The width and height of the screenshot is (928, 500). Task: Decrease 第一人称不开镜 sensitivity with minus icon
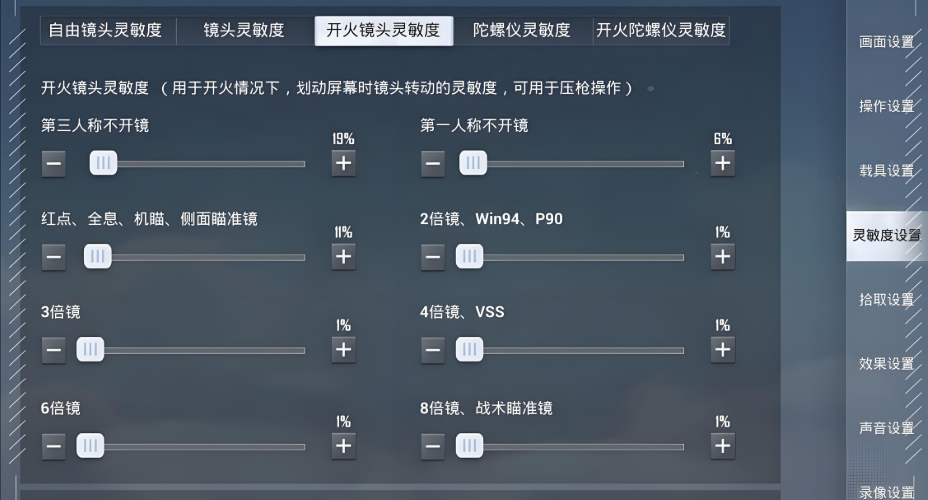point(433,163)
